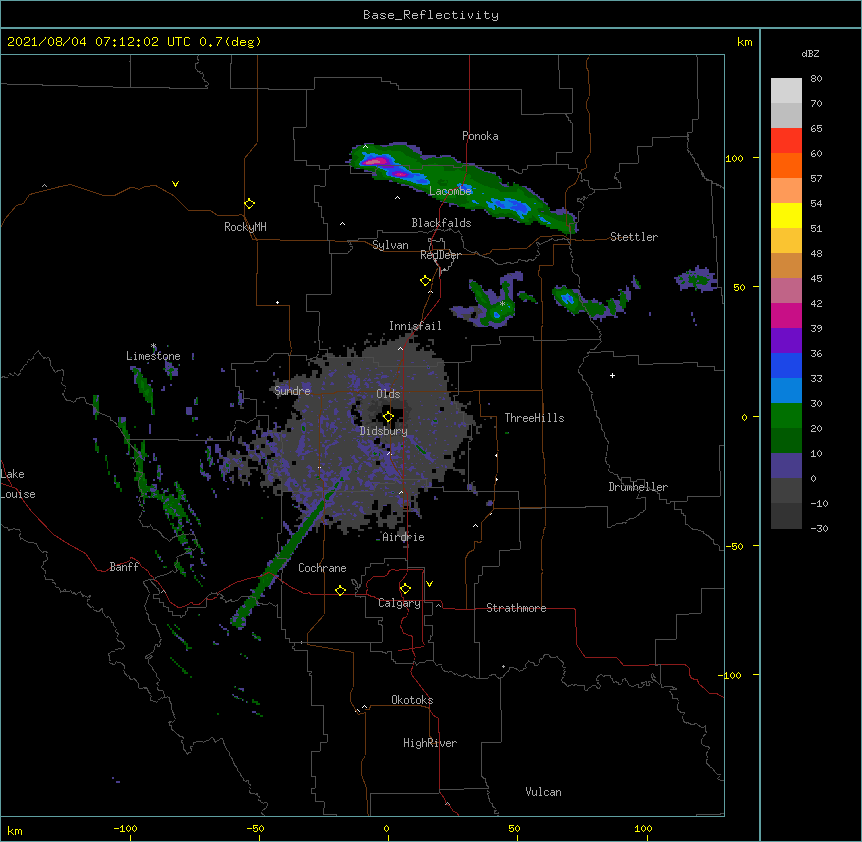Click the Sylvan label
Image resolution: width=862 pixels, height=842 pixels.
click(390, 245)
